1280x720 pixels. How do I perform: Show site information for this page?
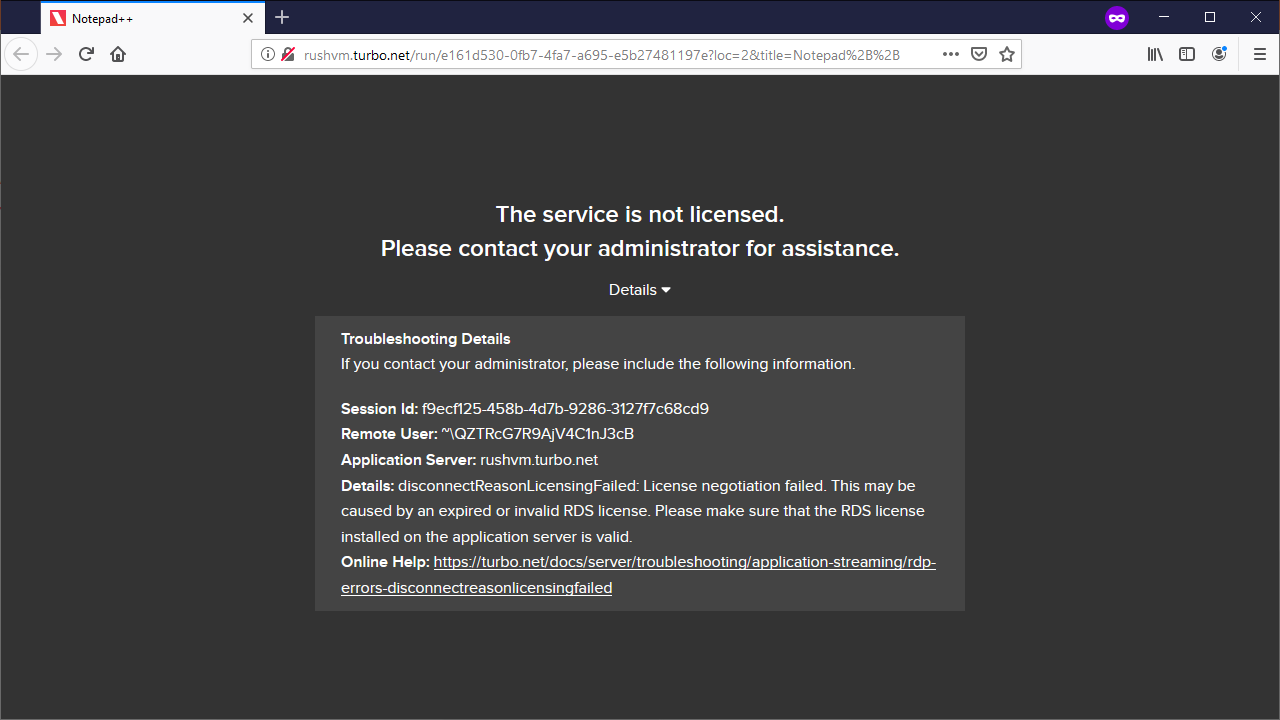(x=268, y=55)
